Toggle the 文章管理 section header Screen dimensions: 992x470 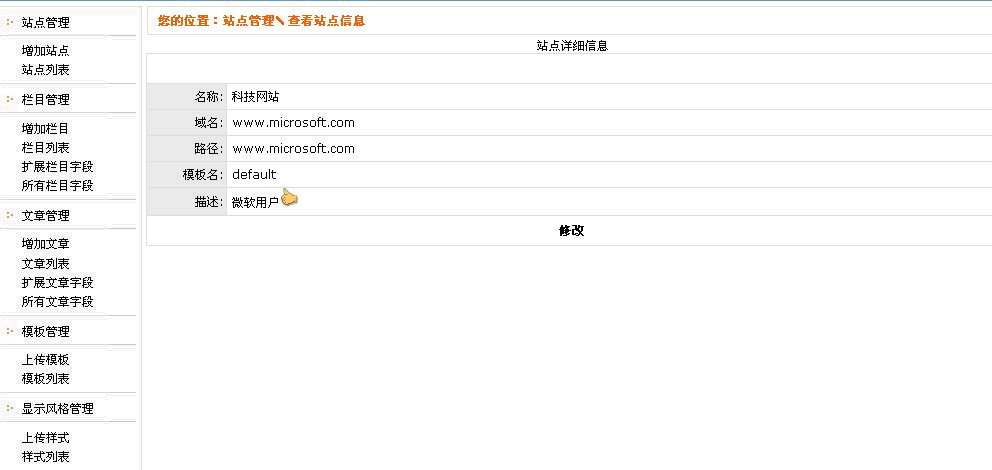46,215
